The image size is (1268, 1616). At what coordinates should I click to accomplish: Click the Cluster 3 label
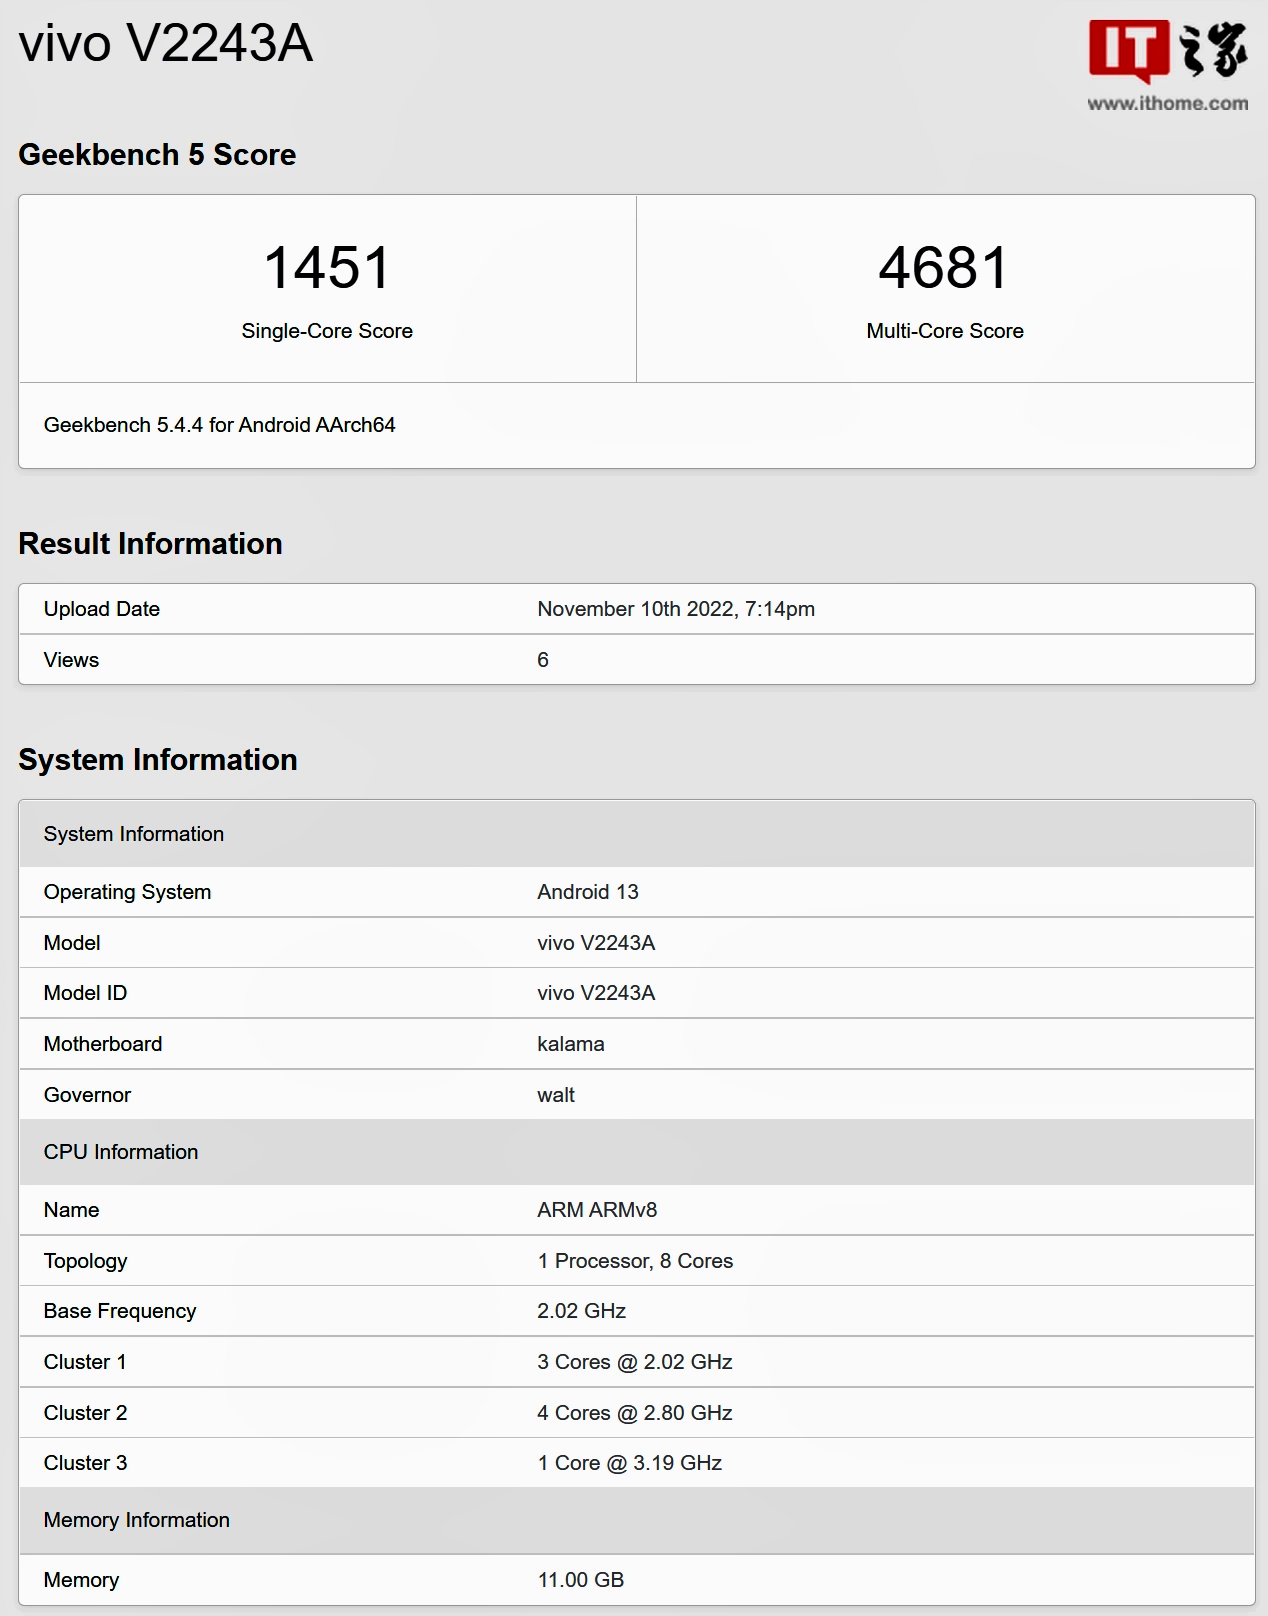(x=85, y=1463)
